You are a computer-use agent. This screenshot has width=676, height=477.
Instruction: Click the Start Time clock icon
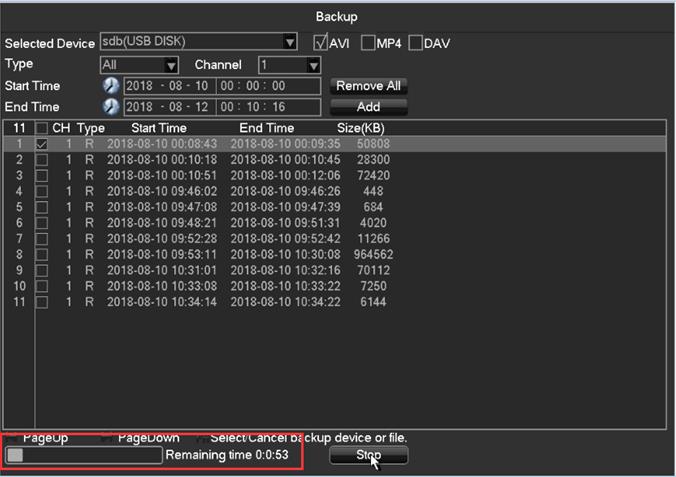pos(111,86)
